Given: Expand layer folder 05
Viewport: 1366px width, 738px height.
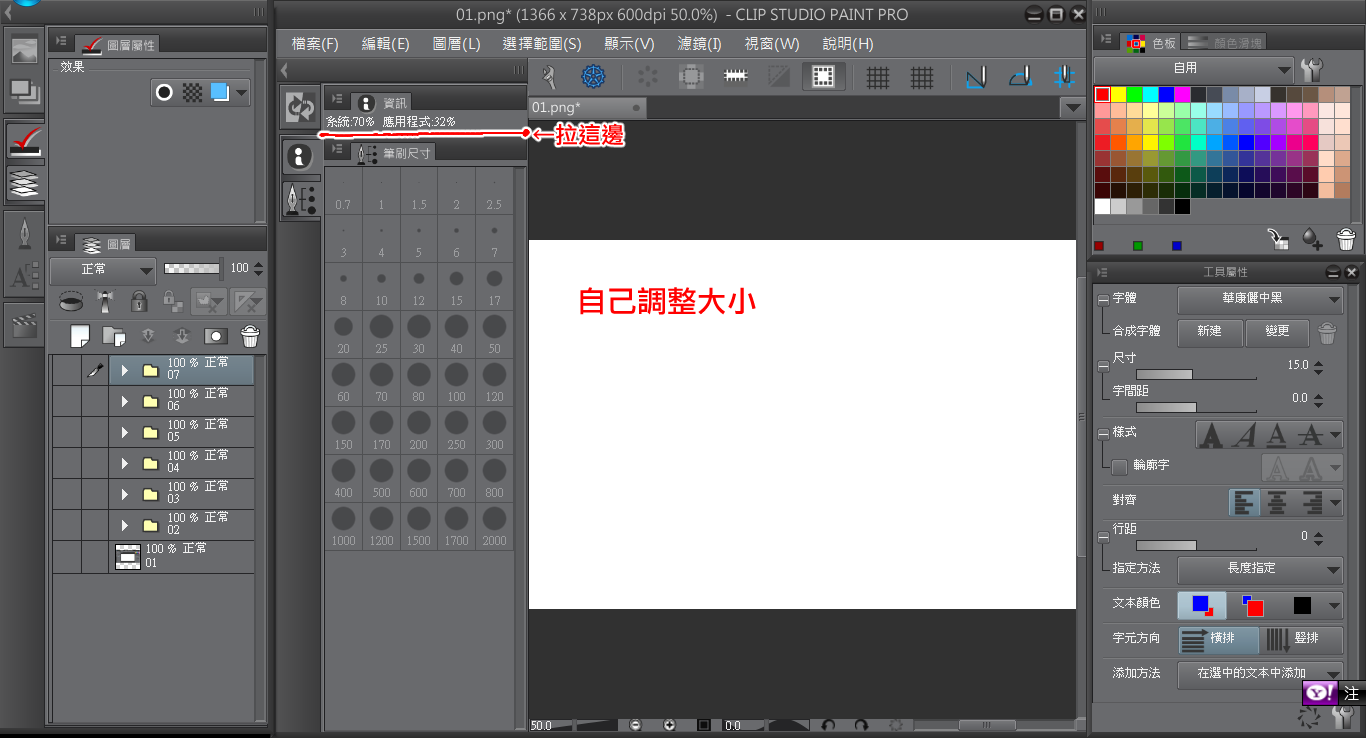Looking at the screenshot, I should (x=125, y=432).
